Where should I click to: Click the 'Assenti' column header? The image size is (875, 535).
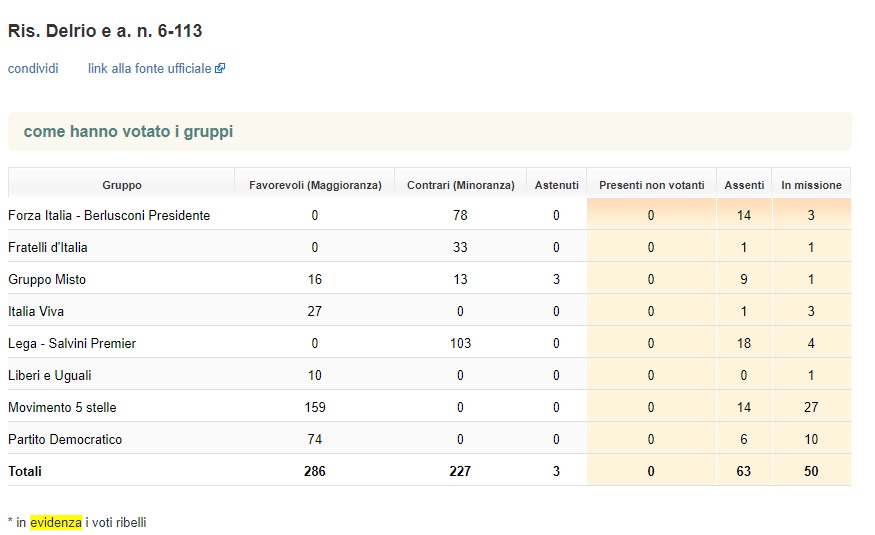tap(744, 185)
